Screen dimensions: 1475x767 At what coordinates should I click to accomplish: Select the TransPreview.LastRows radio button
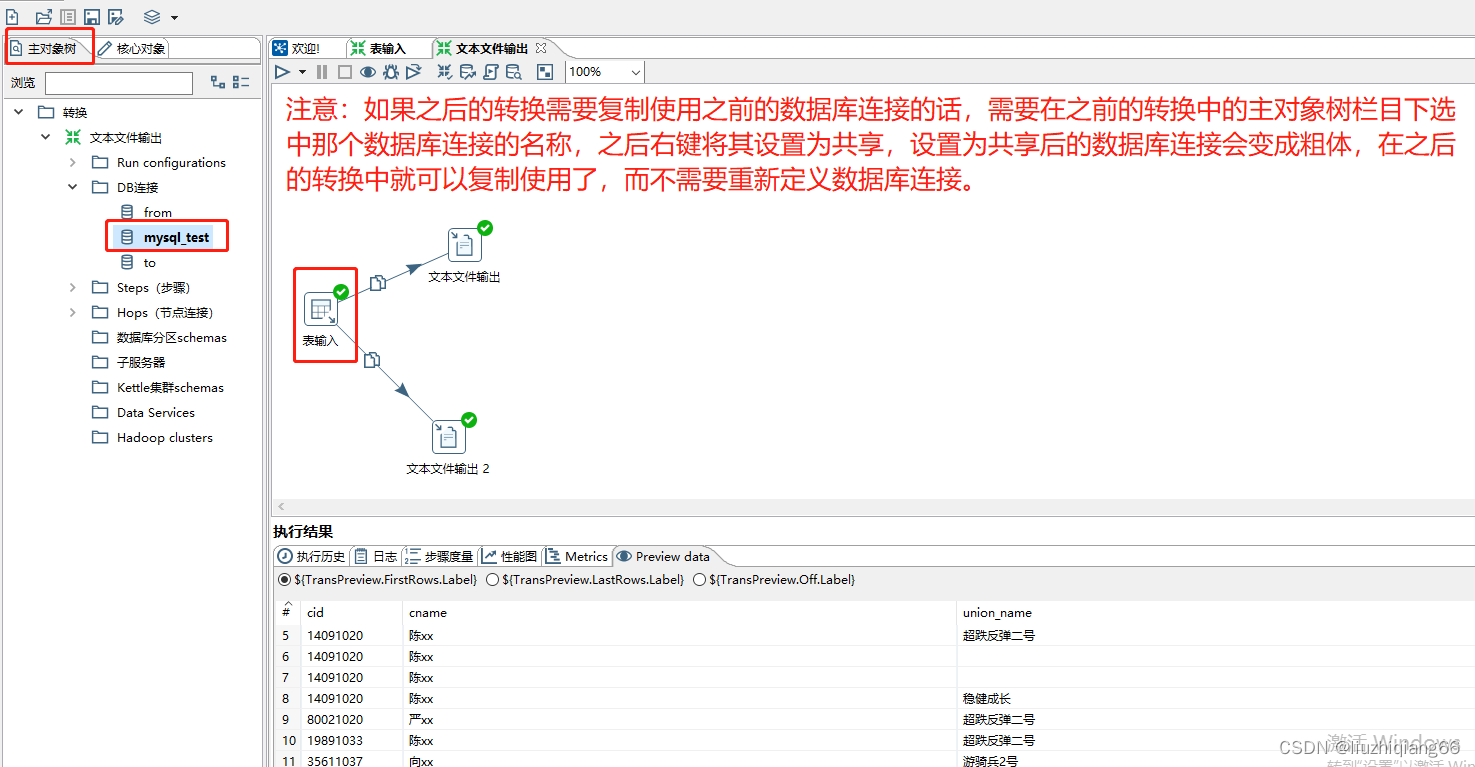(492, 580)
